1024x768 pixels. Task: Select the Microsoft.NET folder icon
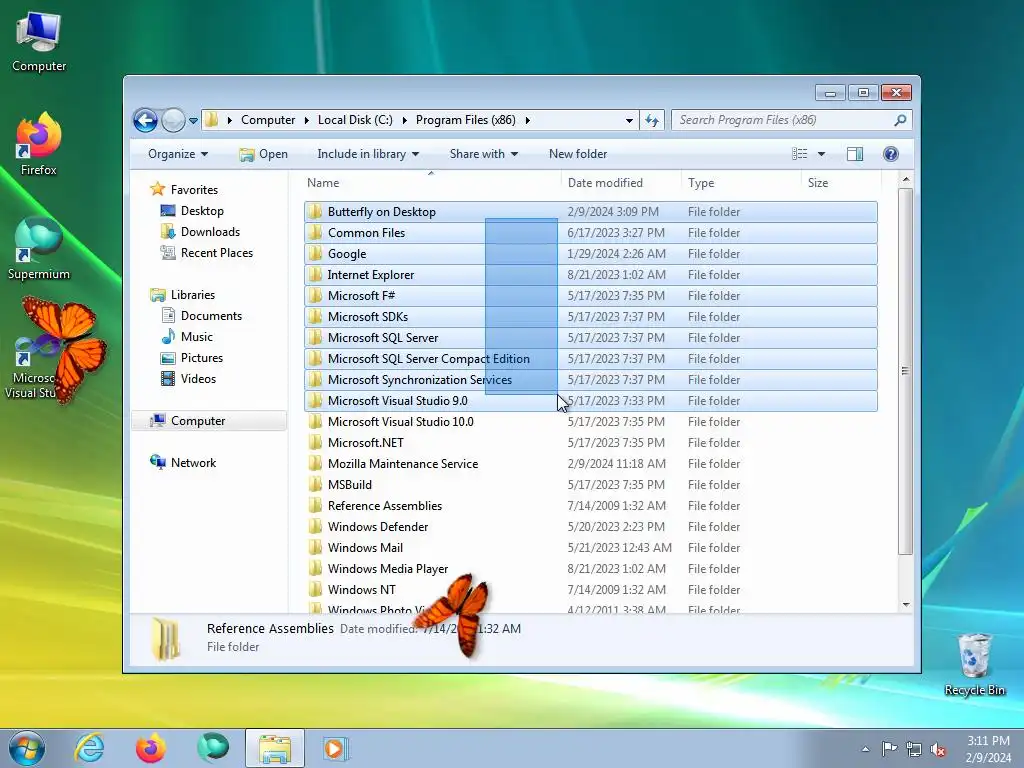coord(315,443)
